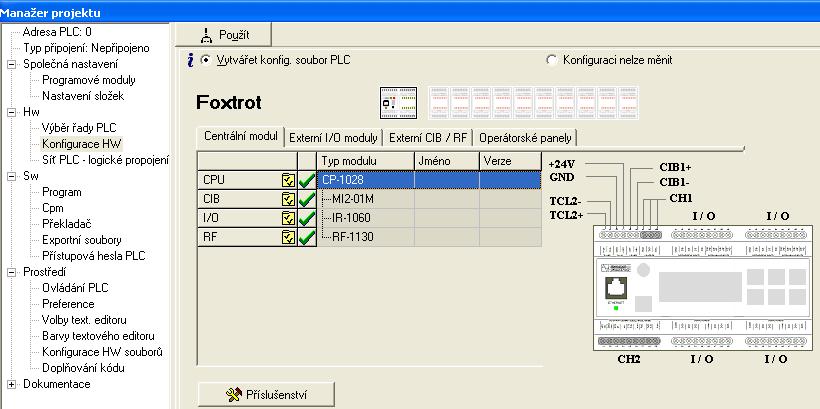Open 'Síť PLC - logické propojení' item

pyautogui.click(x=106, y=160)
